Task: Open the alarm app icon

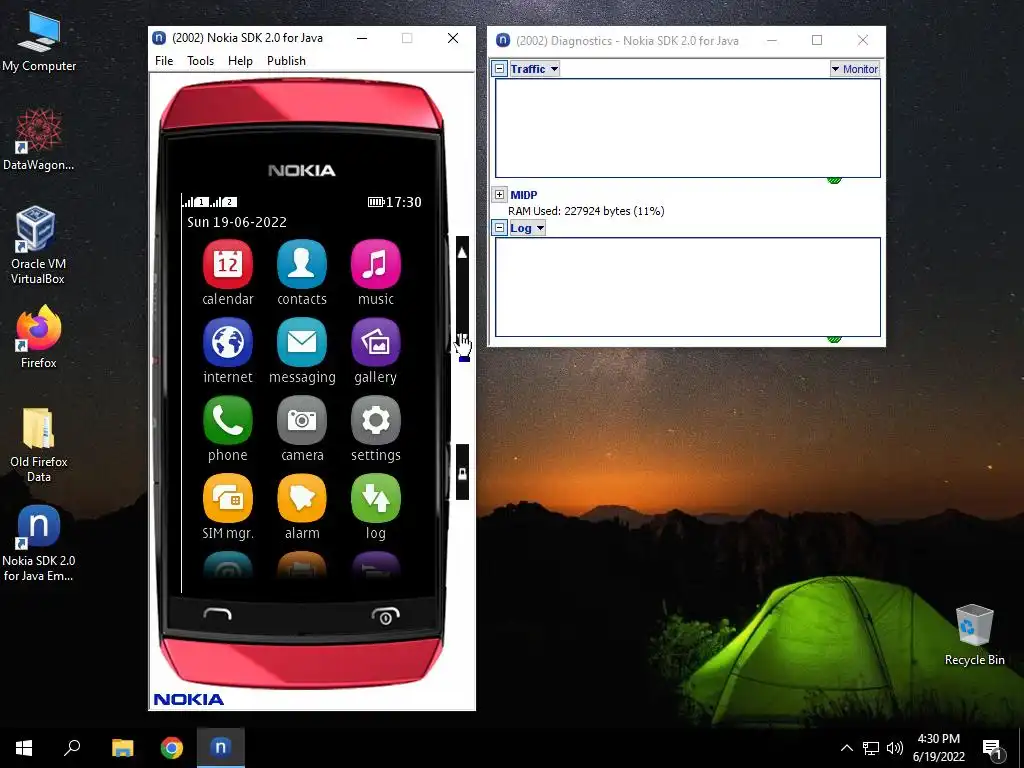Action: point(302,498)
